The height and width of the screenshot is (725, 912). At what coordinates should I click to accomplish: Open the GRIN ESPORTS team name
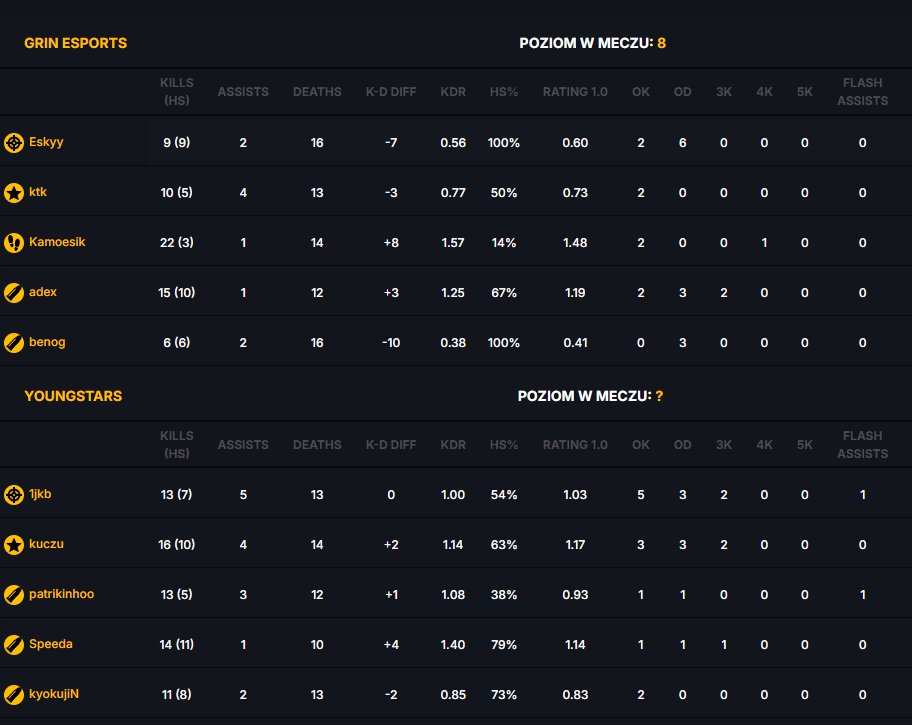point(76,43)
